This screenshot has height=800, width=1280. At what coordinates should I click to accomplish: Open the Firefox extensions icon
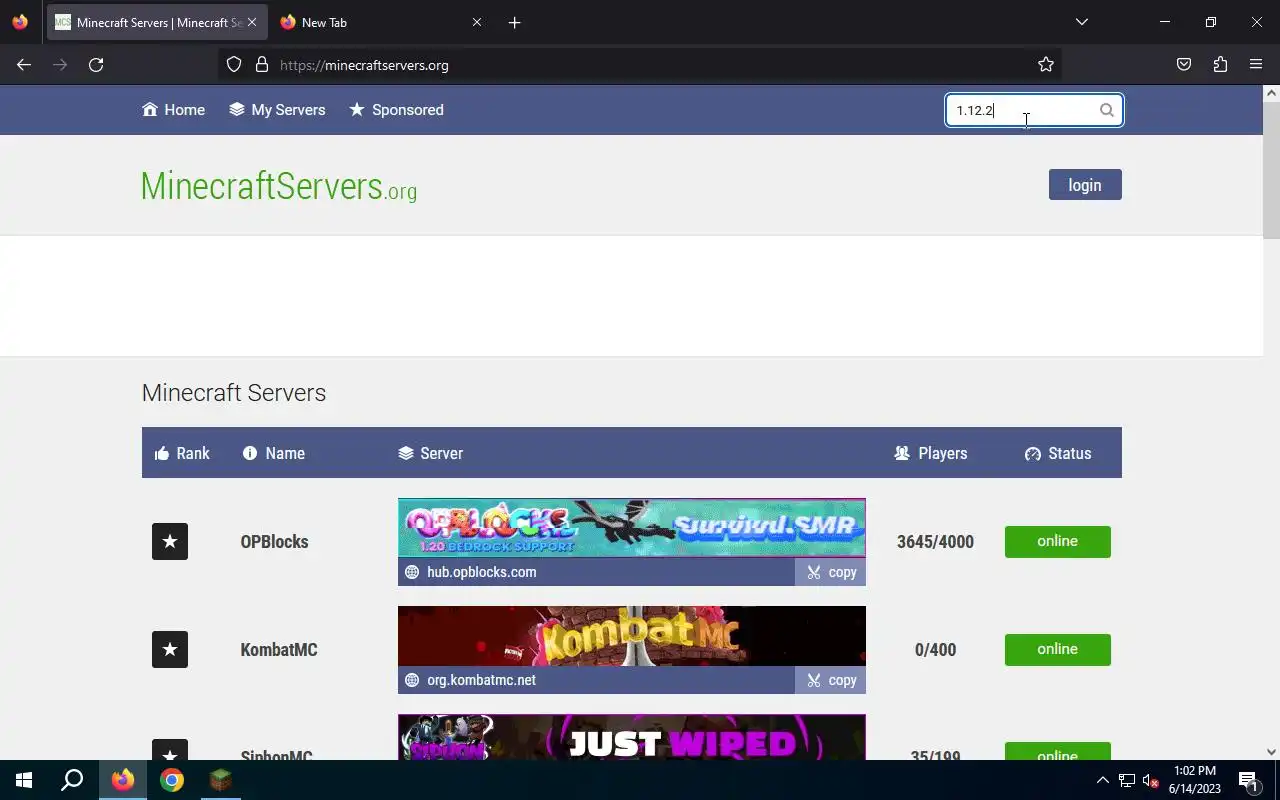tap(1220, 65)
